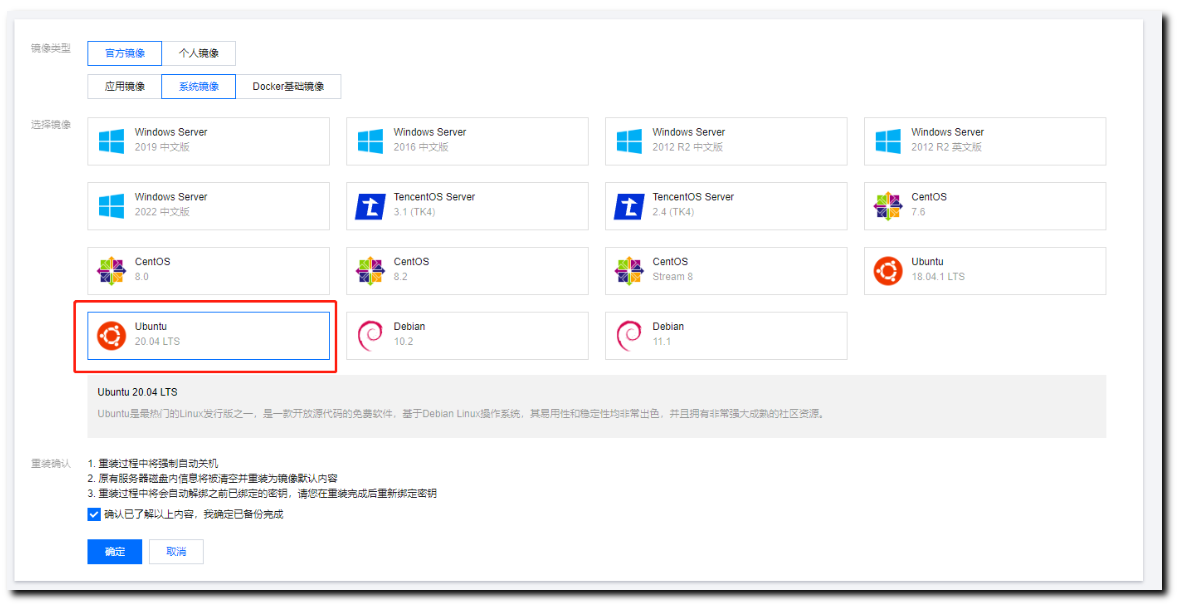This screenshot has width=1180, height=604.
Task: Choose the Windows Server 2012 R2 中文版 text
Action: (689, 139)
